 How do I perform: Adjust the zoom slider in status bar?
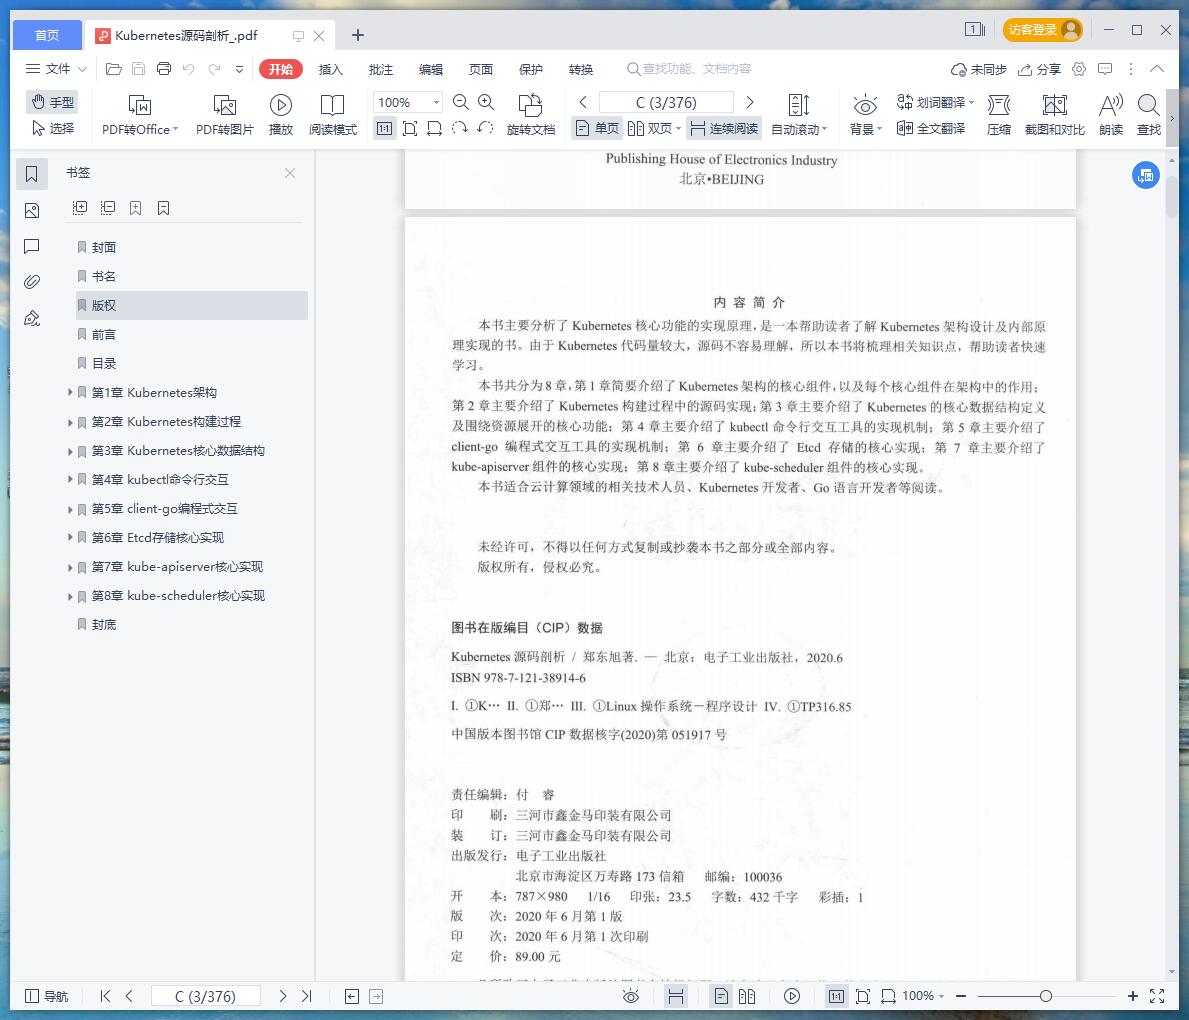click(1046, 996)
